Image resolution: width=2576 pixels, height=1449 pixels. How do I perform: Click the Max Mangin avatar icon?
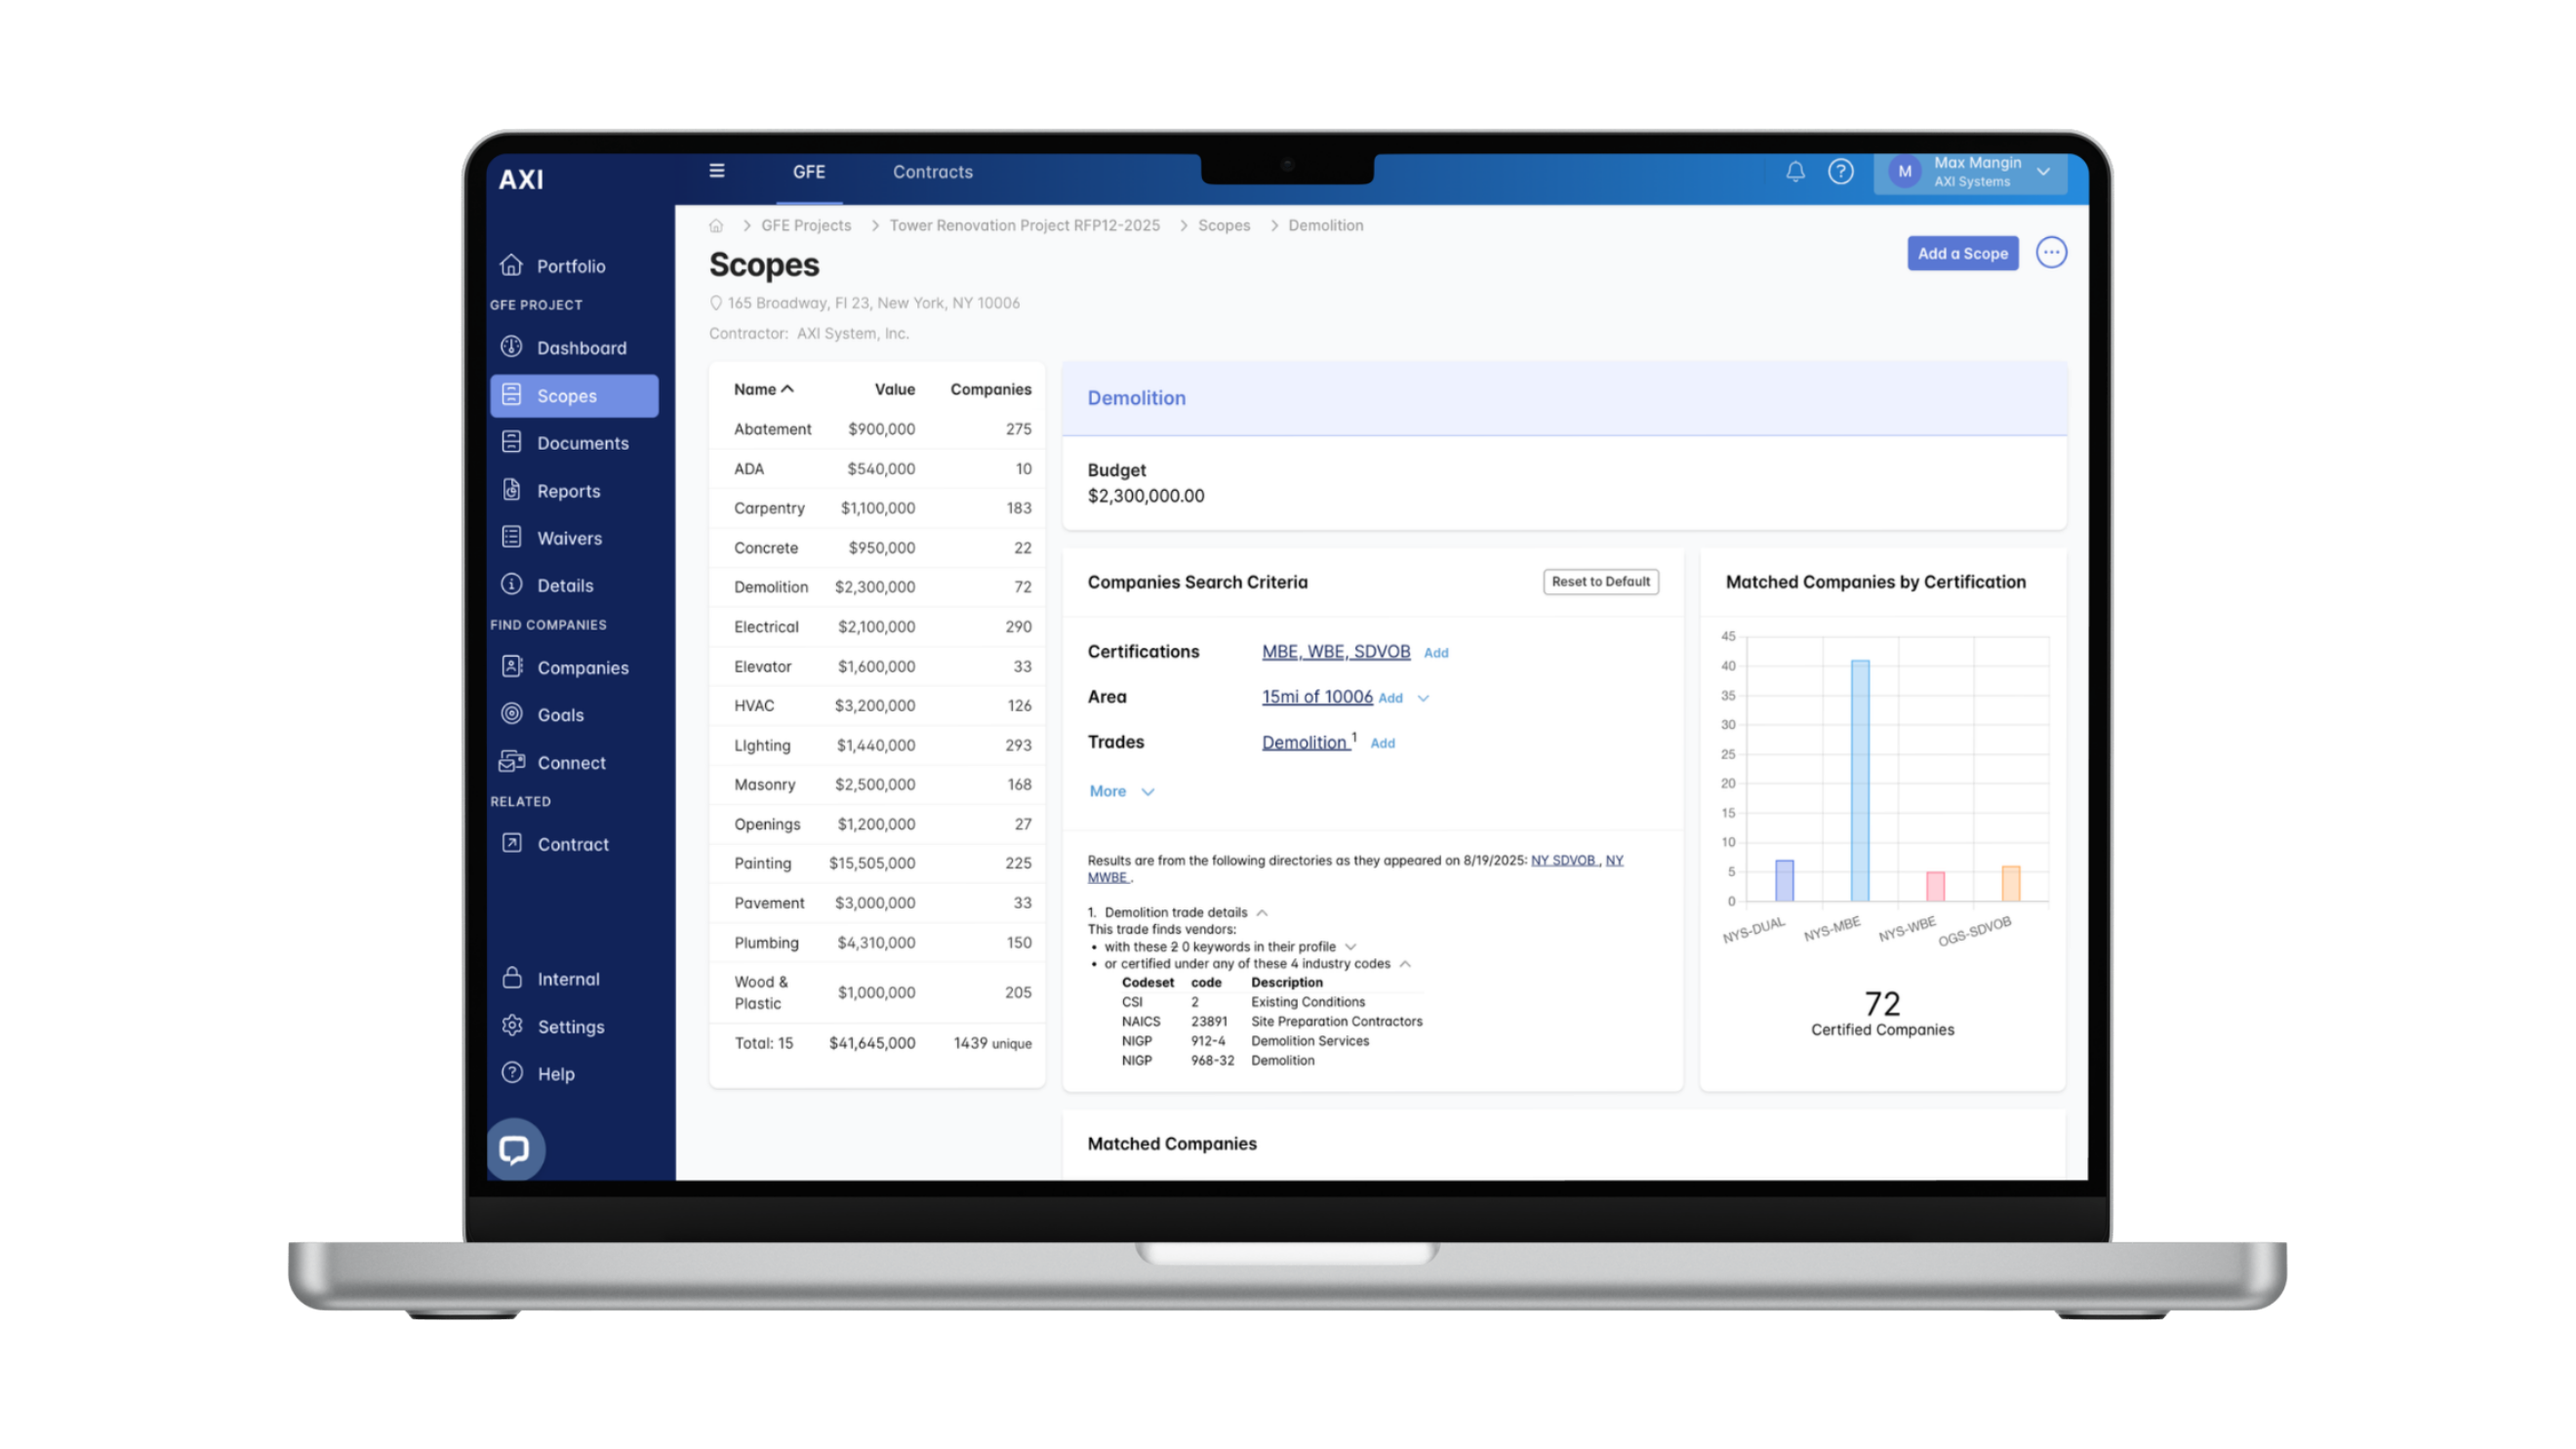(x=1904, y=172)
